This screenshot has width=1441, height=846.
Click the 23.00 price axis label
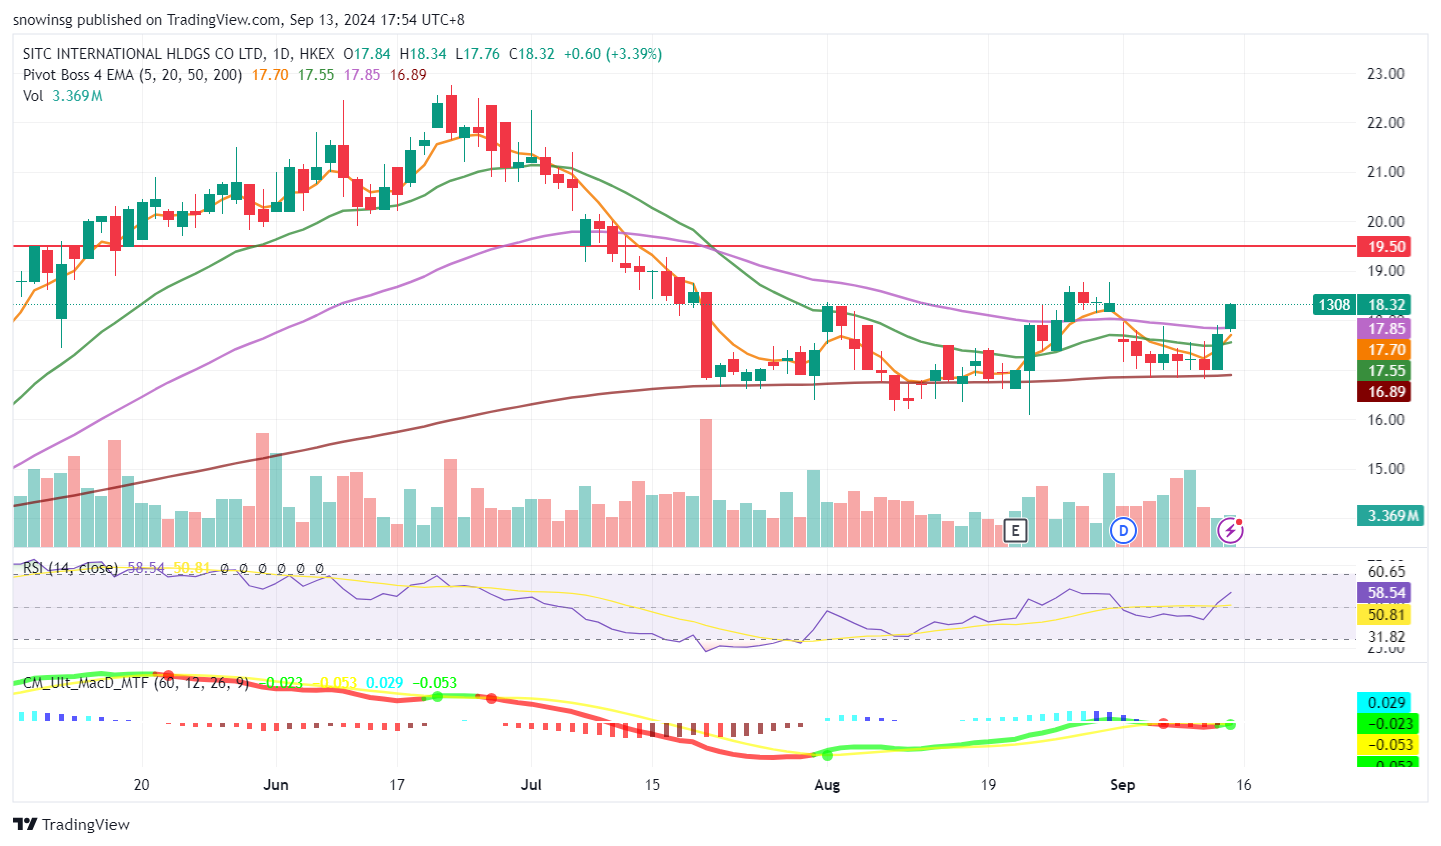[x=1385, y=73]
